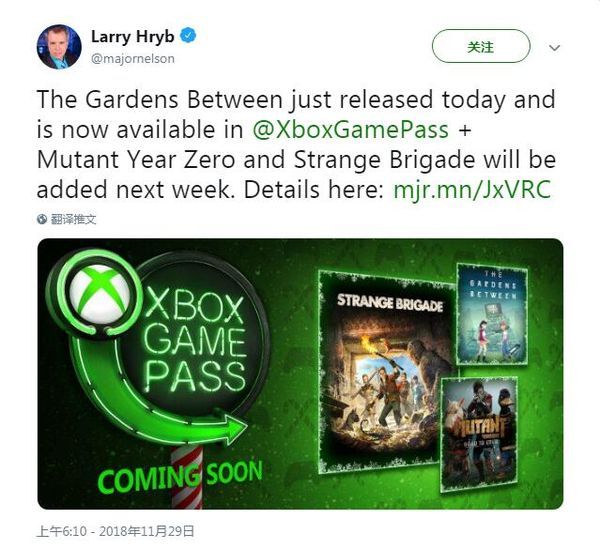Click the globe icon beside translate tweet
The width and height of the screenshot is (600, 549).
tap(42, 219)
